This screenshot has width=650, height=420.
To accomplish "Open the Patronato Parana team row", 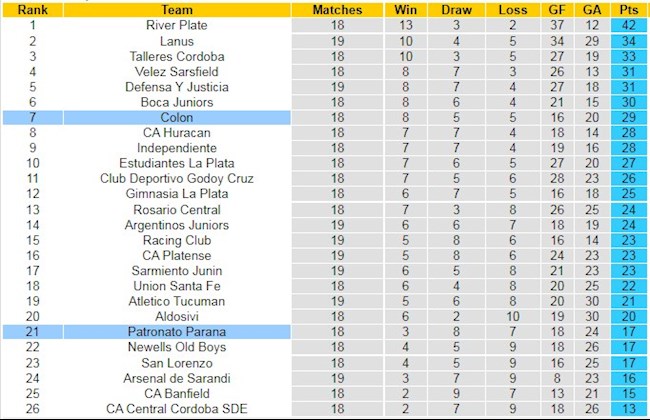I will point(177,332).
